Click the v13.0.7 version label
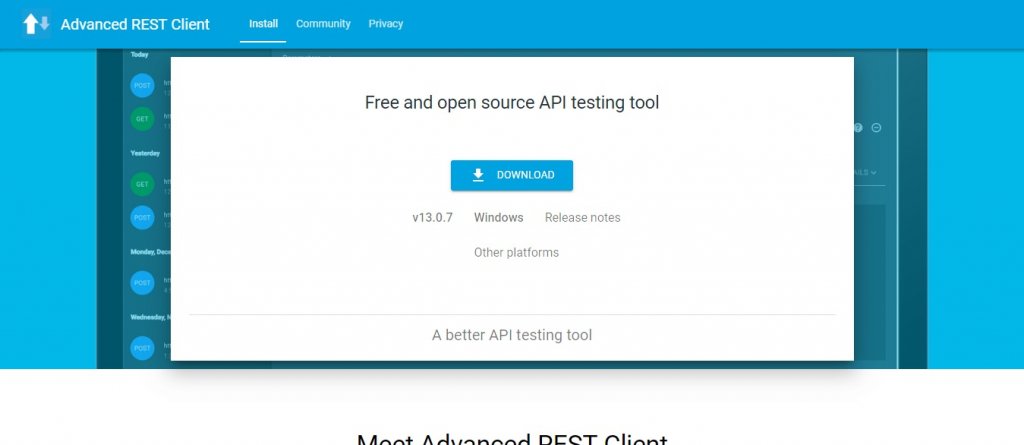Viewport: 1024px width, 445px height. coord(432,218)
